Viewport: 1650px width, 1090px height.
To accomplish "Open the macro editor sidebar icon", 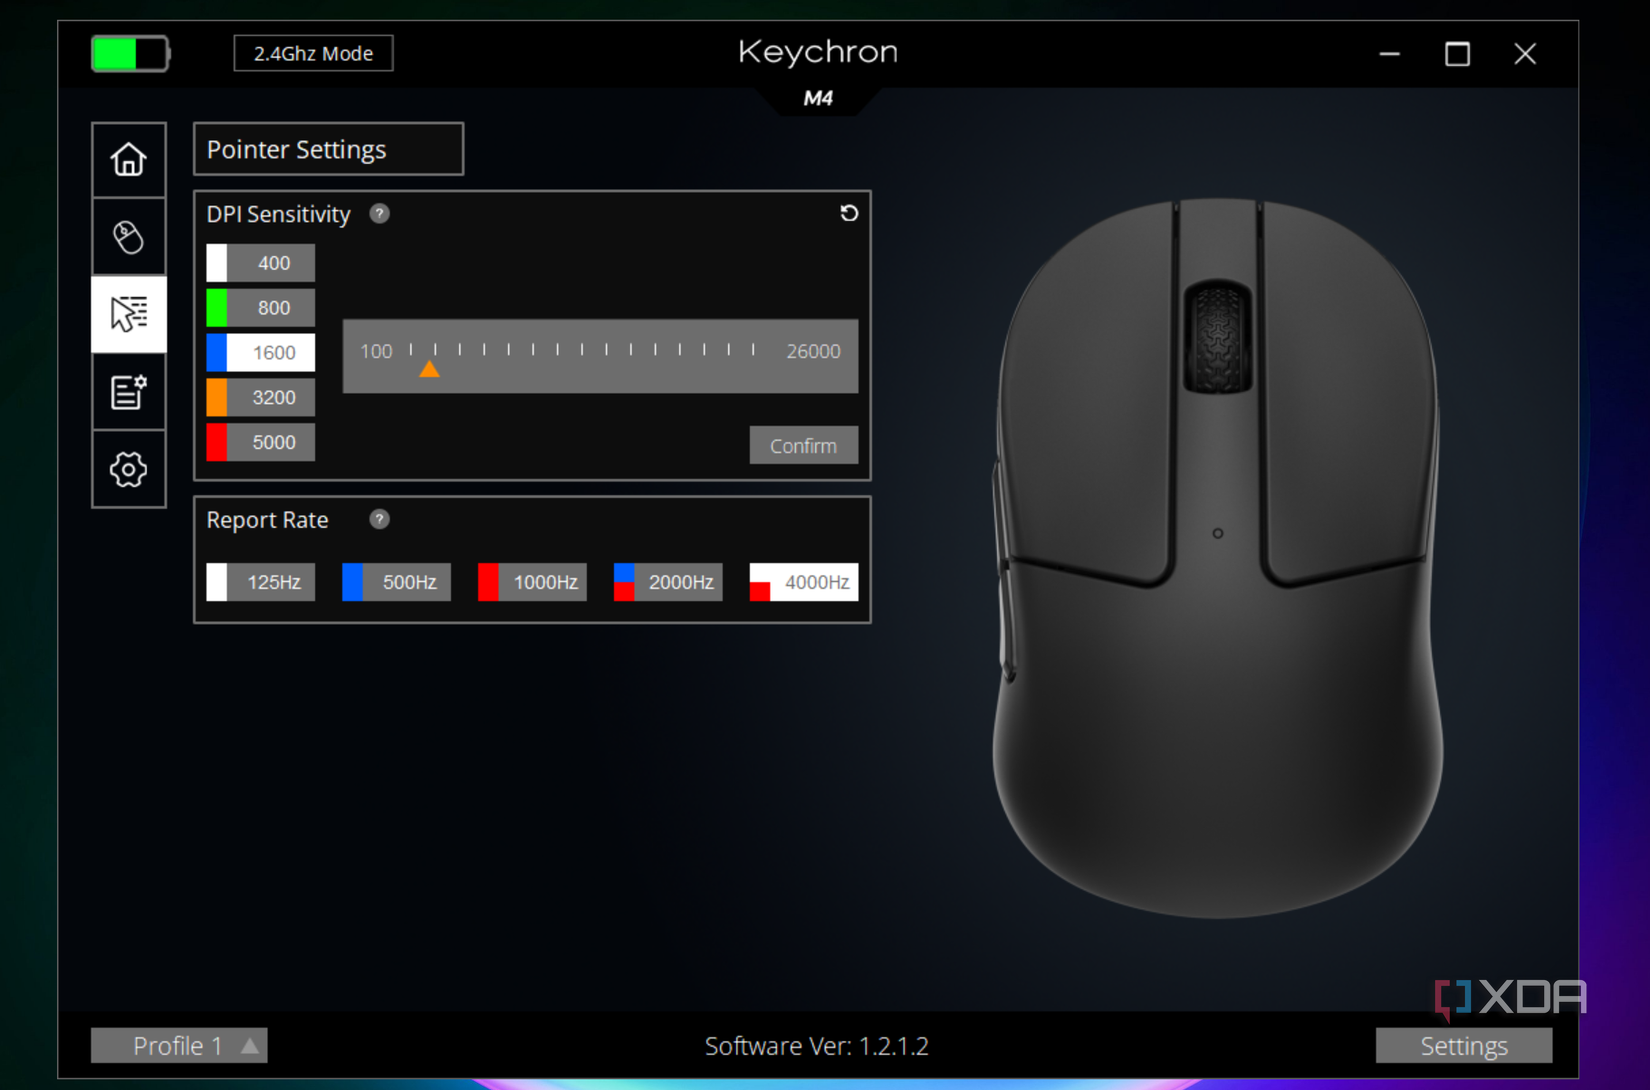I will click(x=128, y=392).
